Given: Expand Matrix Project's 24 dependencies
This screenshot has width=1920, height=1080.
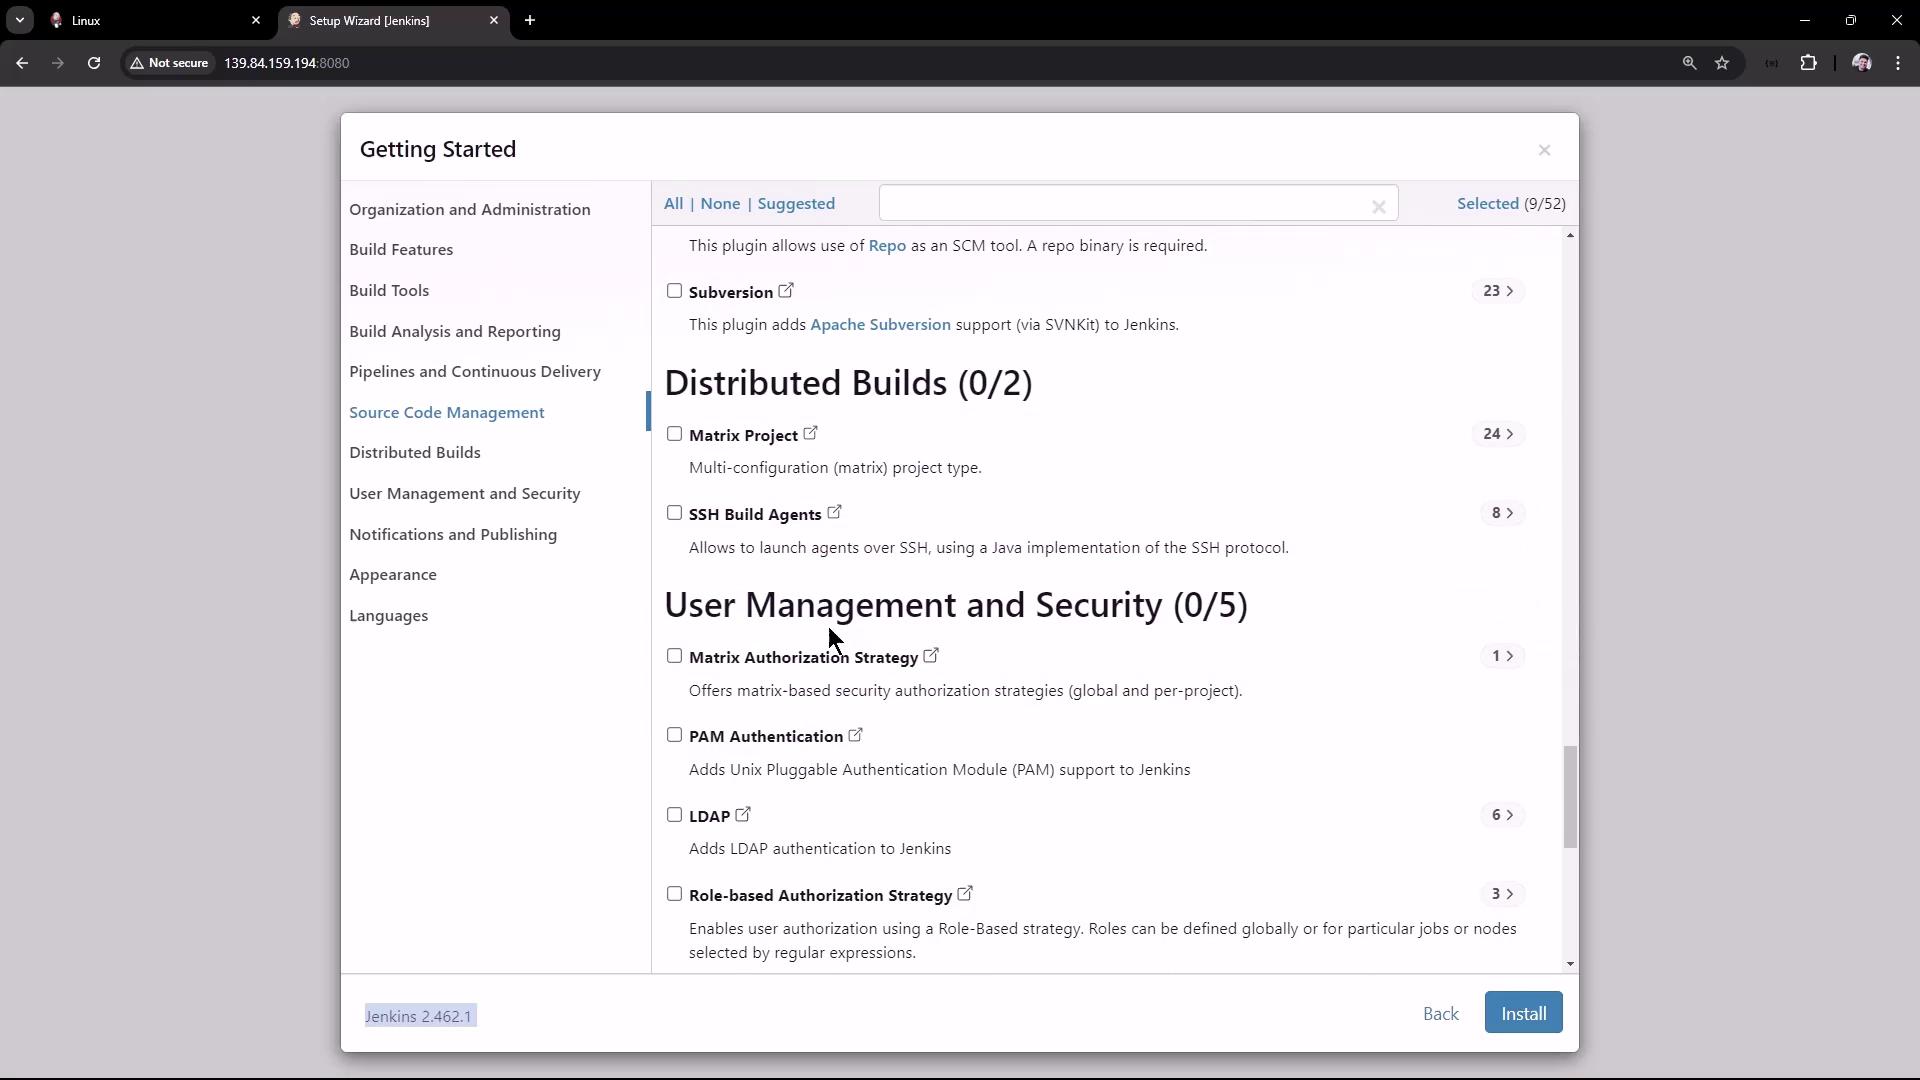Looking at the screenshot, I should (1498, 434).
